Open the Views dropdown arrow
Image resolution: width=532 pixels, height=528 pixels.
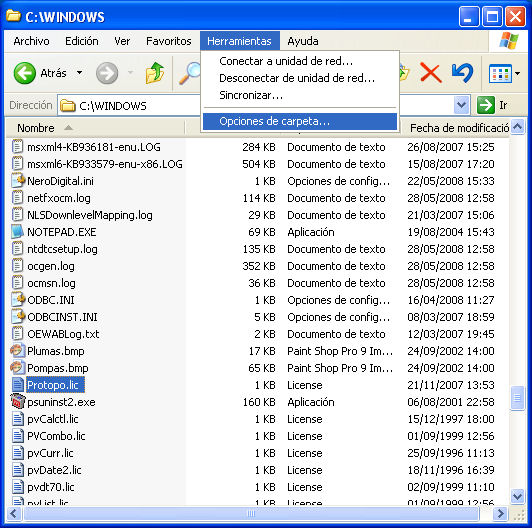pyautogui.click(x=517, y=73)
